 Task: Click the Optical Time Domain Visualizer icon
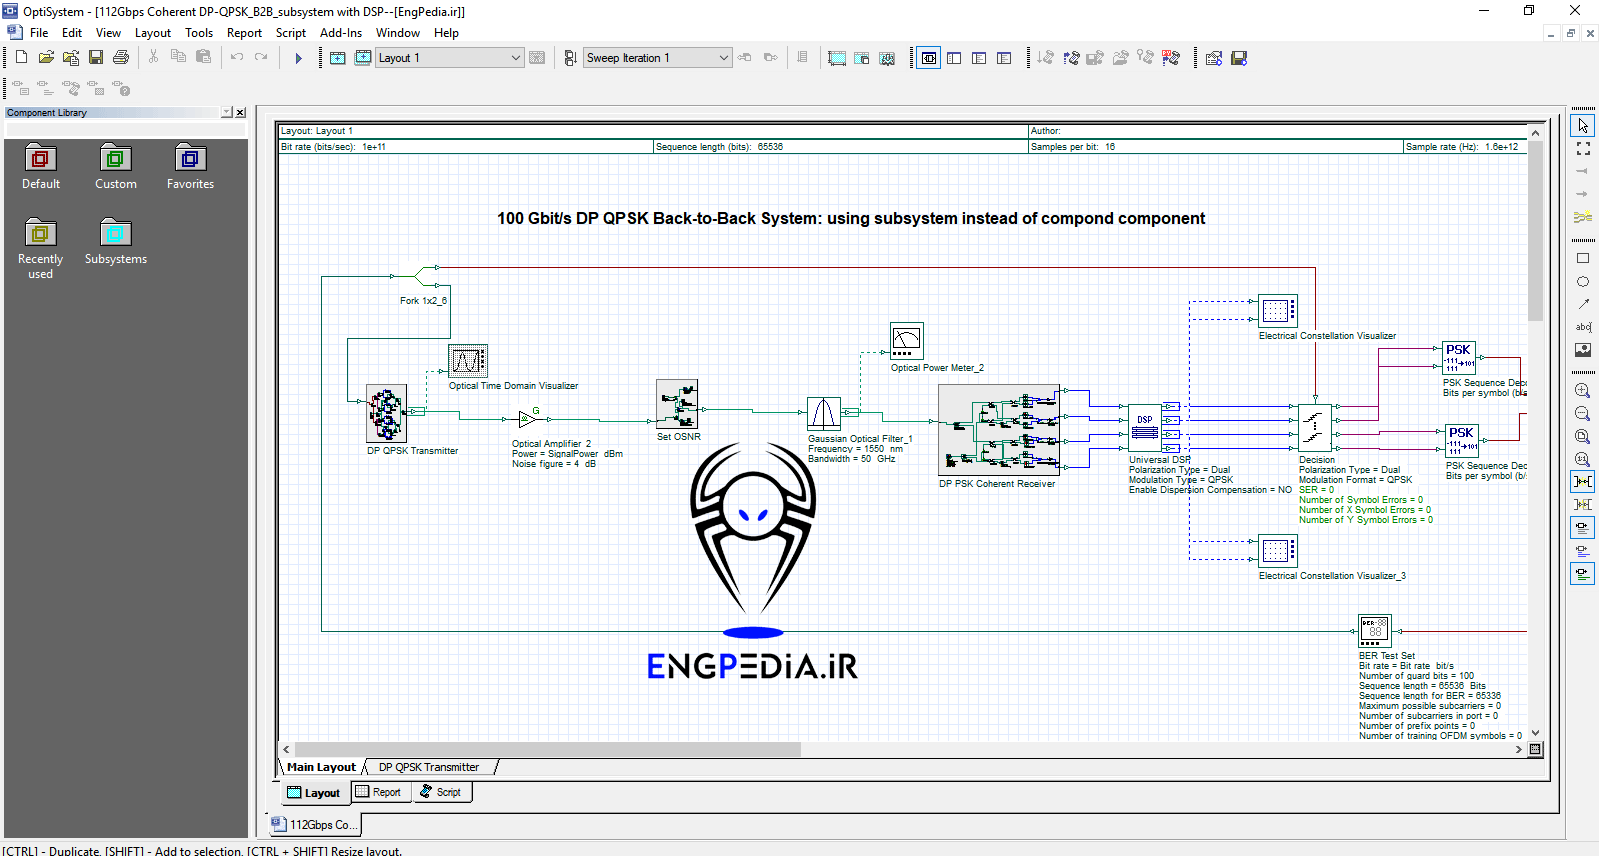pos(468,360)
